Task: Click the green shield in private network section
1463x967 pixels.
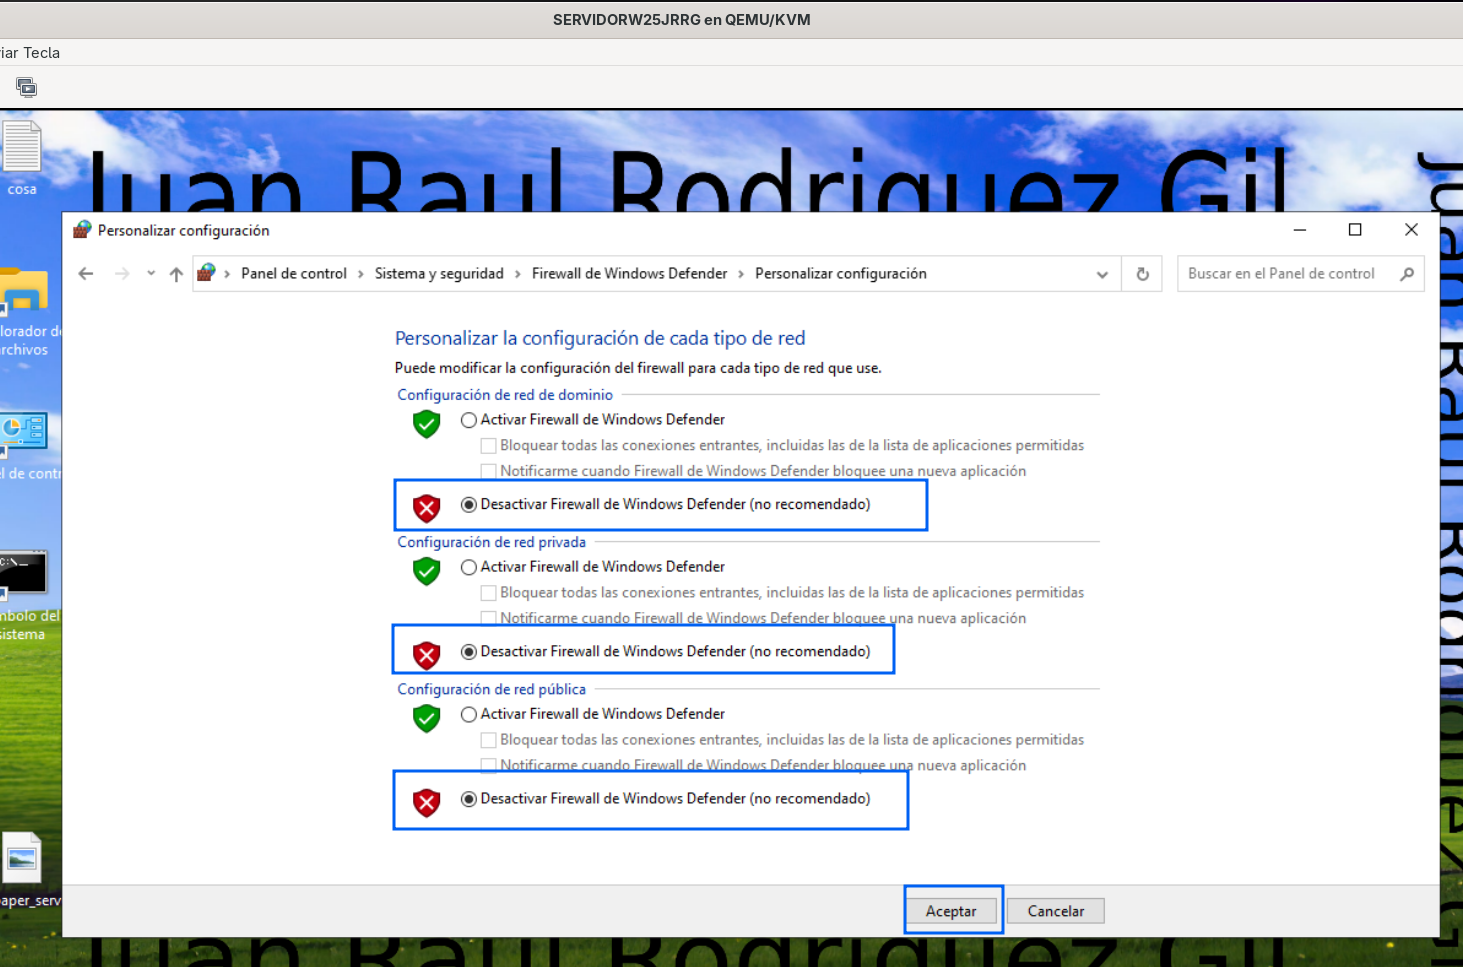Action: coord(427,571)
